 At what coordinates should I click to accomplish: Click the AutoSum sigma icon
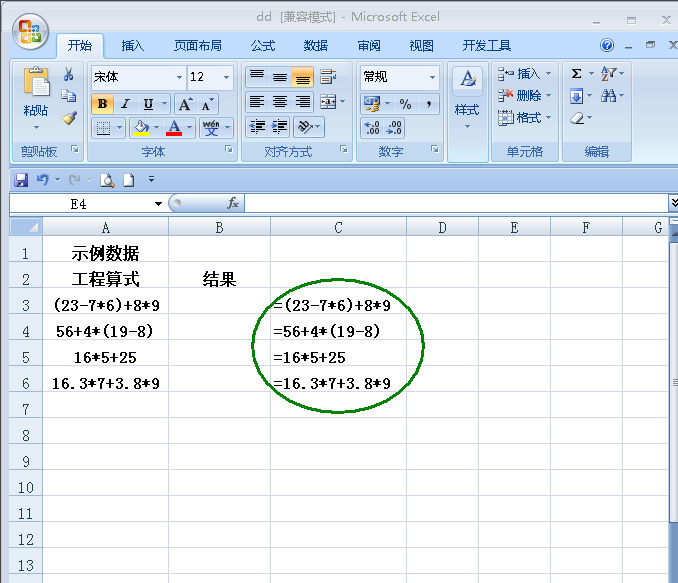(577, 74)
